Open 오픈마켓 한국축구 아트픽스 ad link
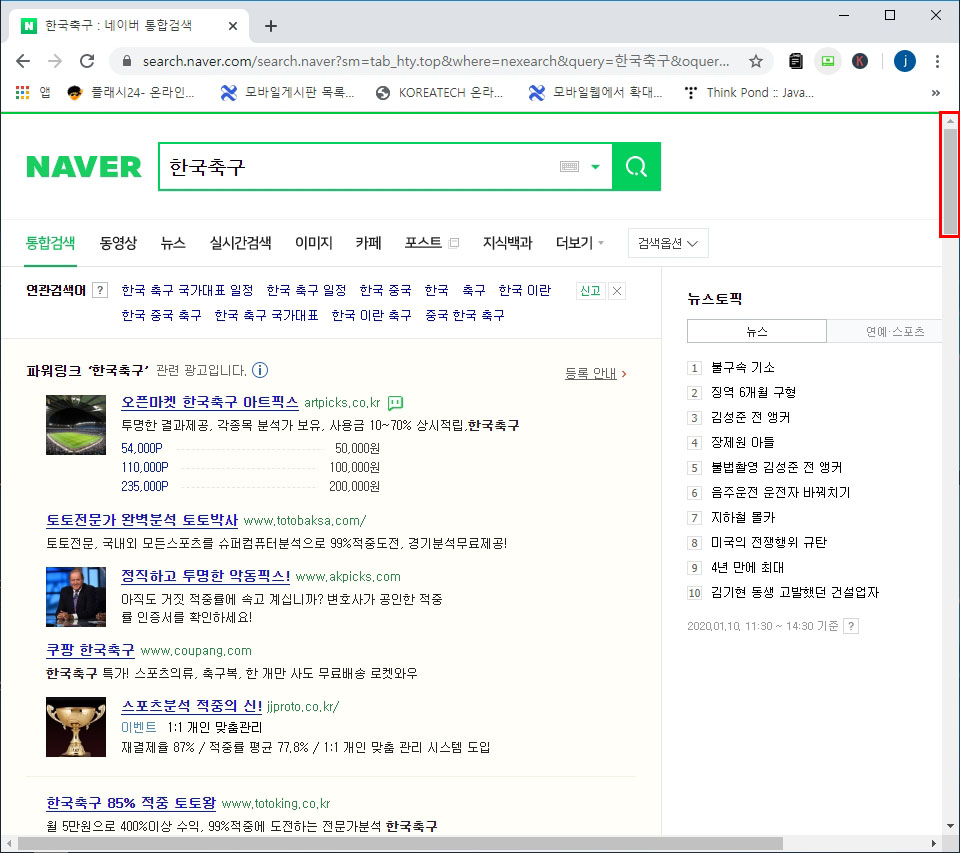Image resolution: width=960 pixels, height=853 pixels. coord(210,402)
